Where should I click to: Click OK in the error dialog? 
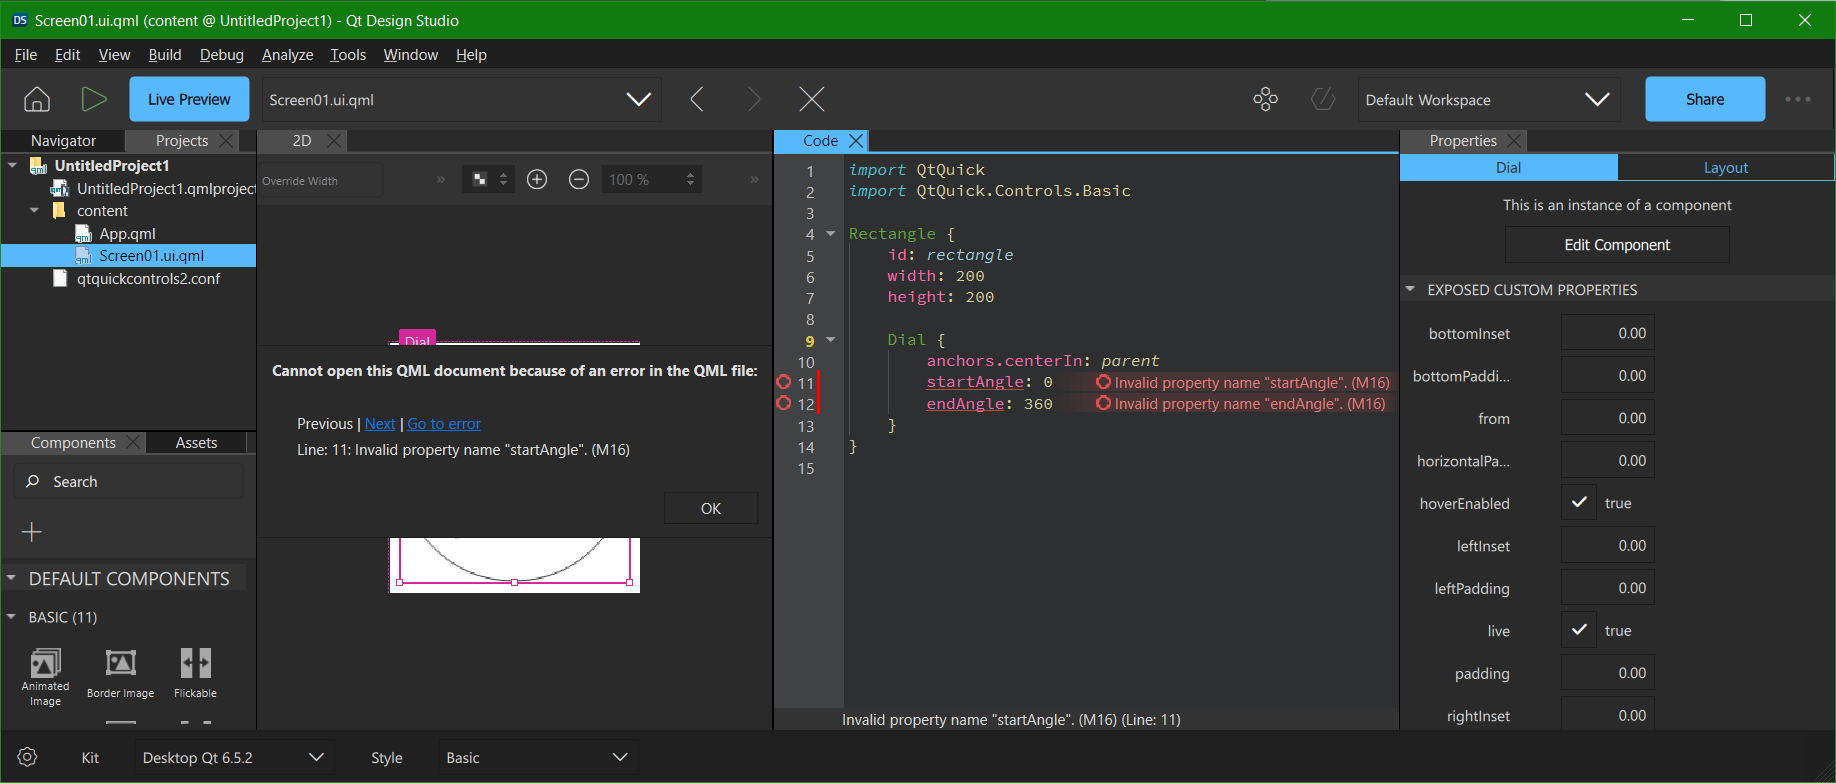[x=711, y=508]
